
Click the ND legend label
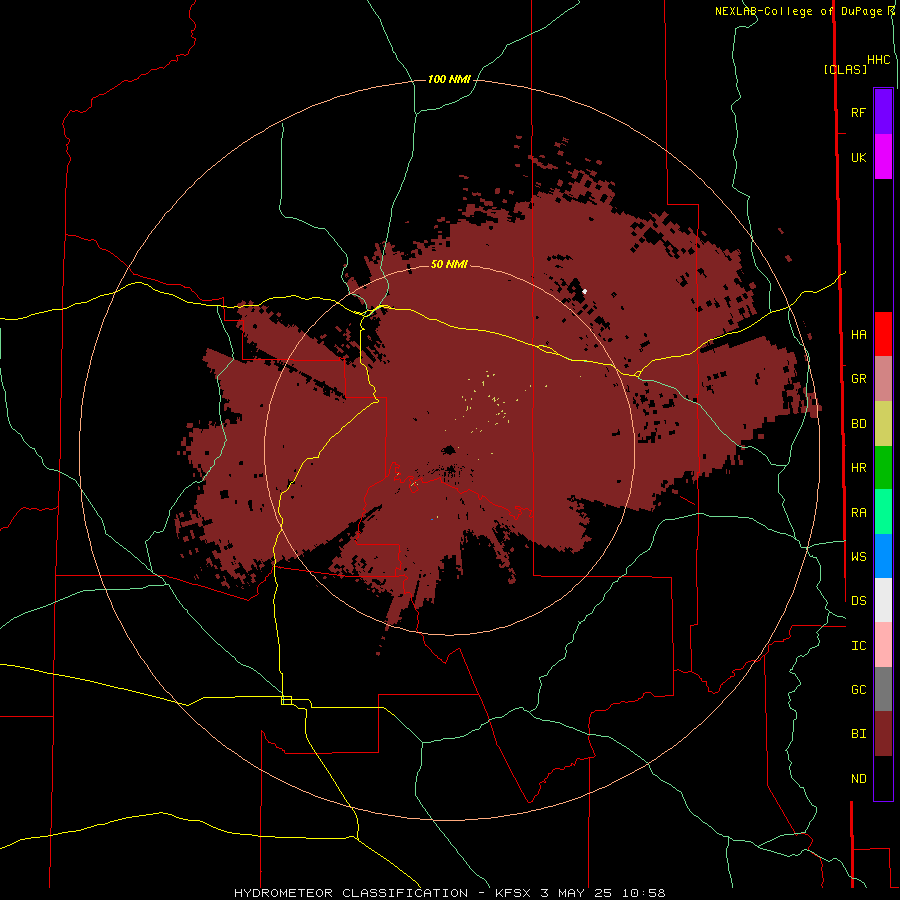[x=858, y=779]
